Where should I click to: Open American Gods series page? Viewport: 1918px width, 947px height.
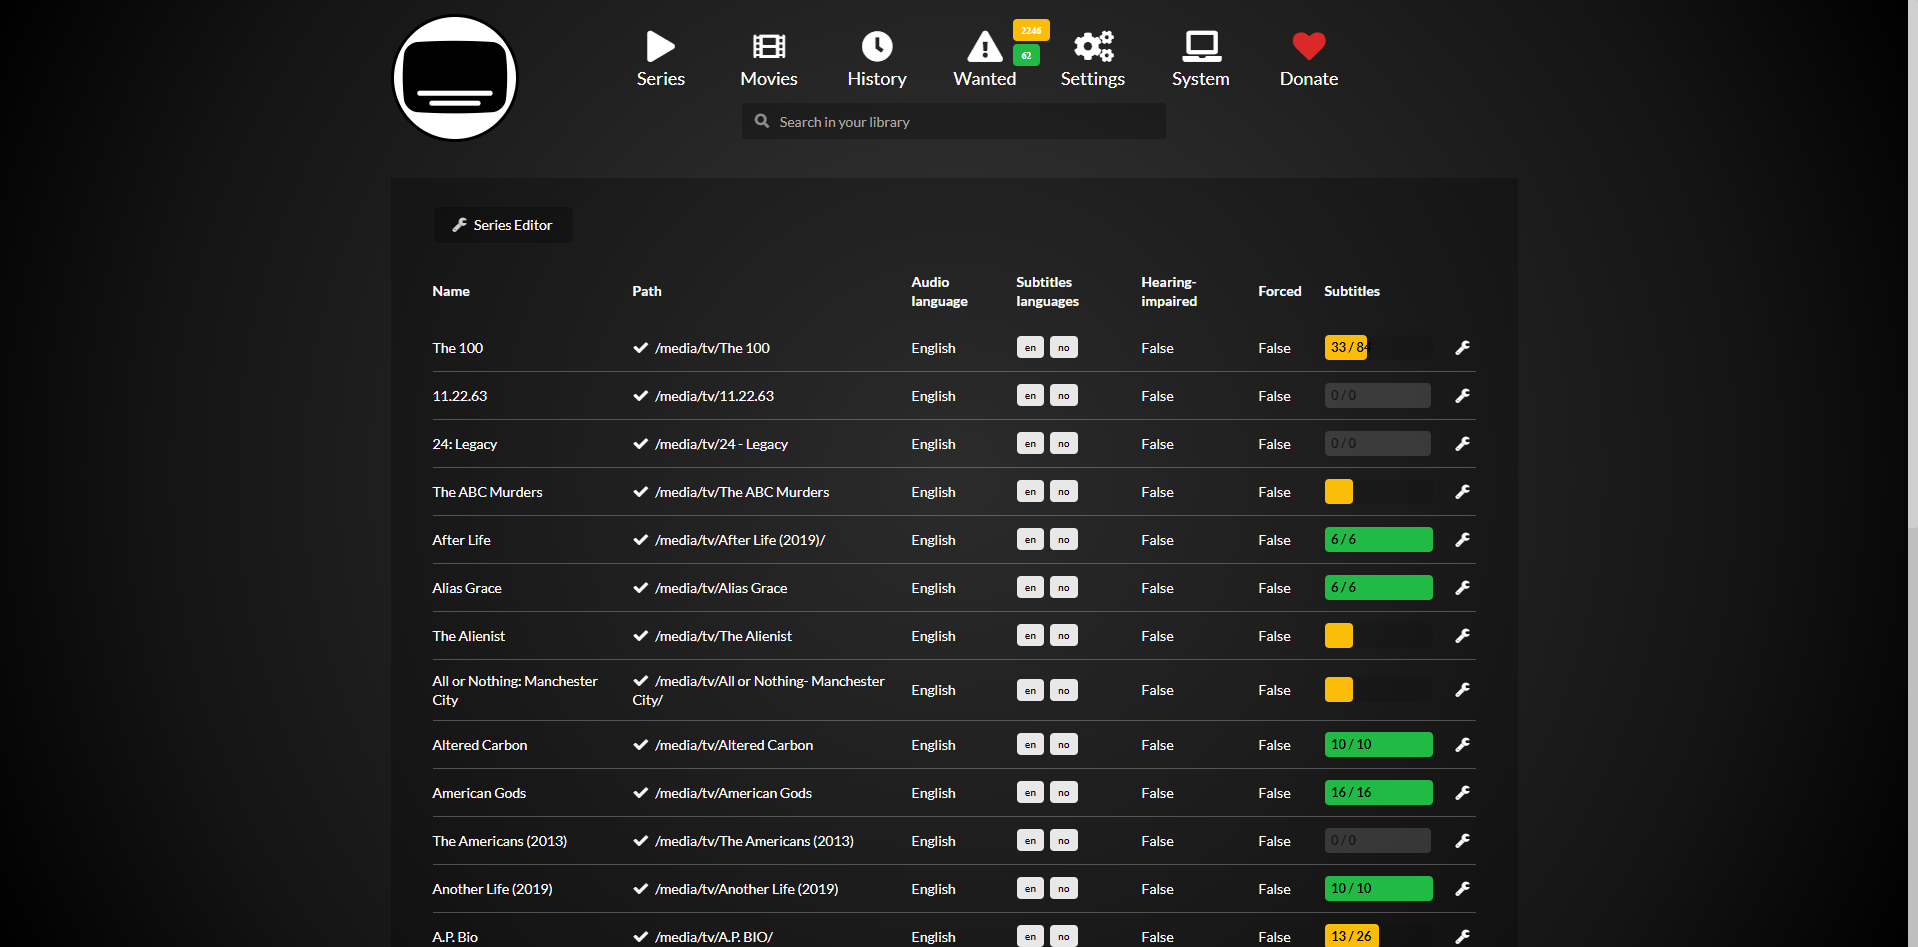pyautogui.click(x=479, y=793)
